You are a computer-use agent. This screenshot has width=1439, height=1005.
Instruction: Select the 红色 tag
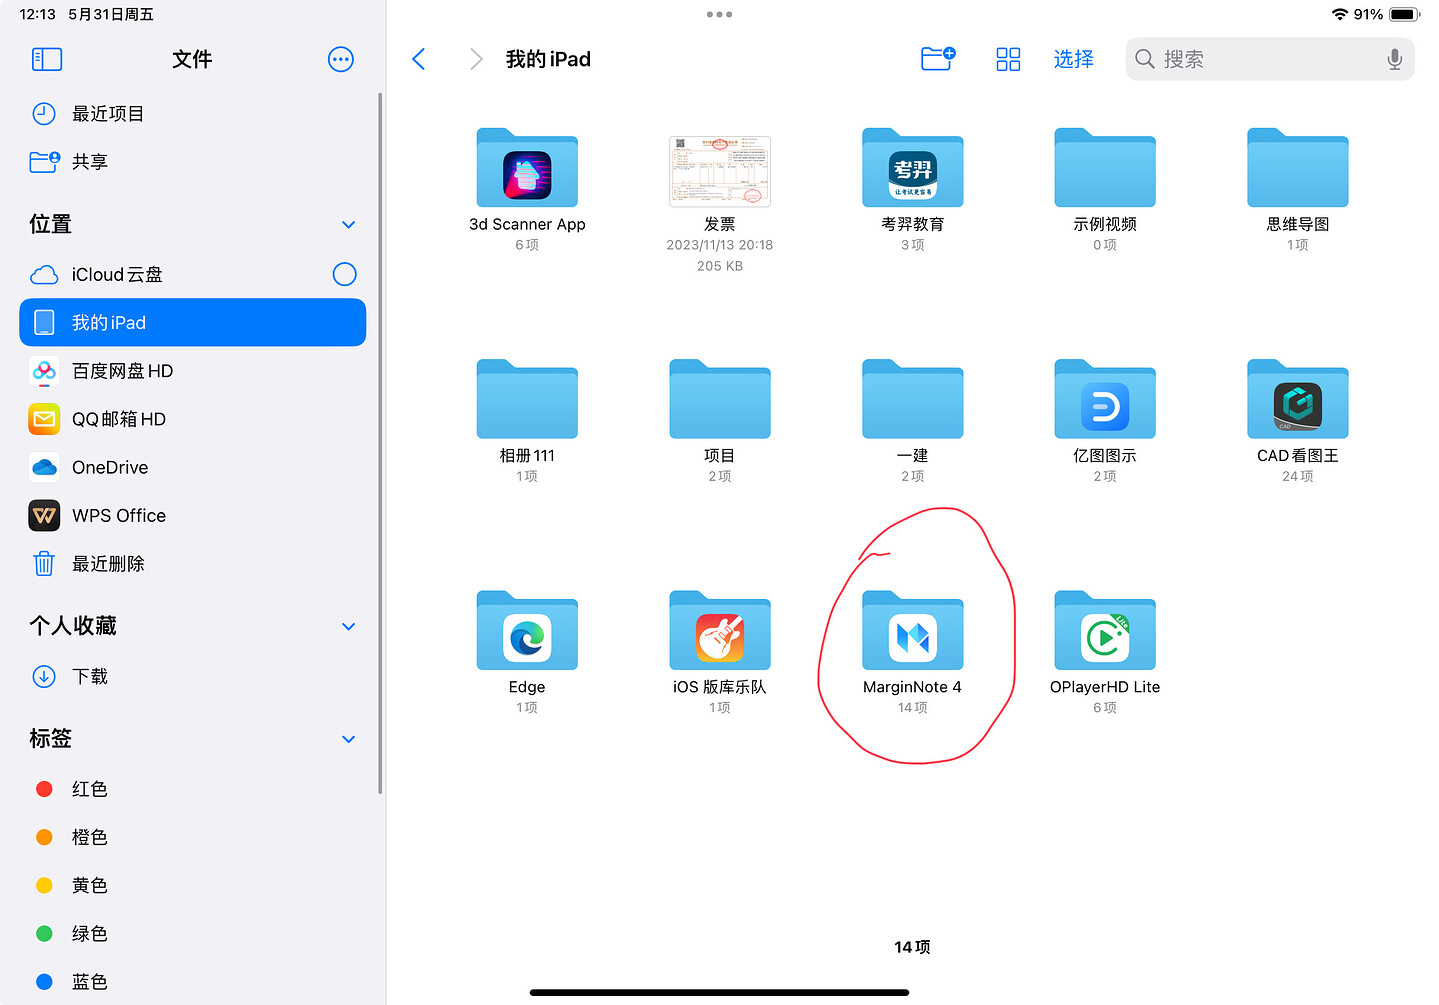(89, 789)
